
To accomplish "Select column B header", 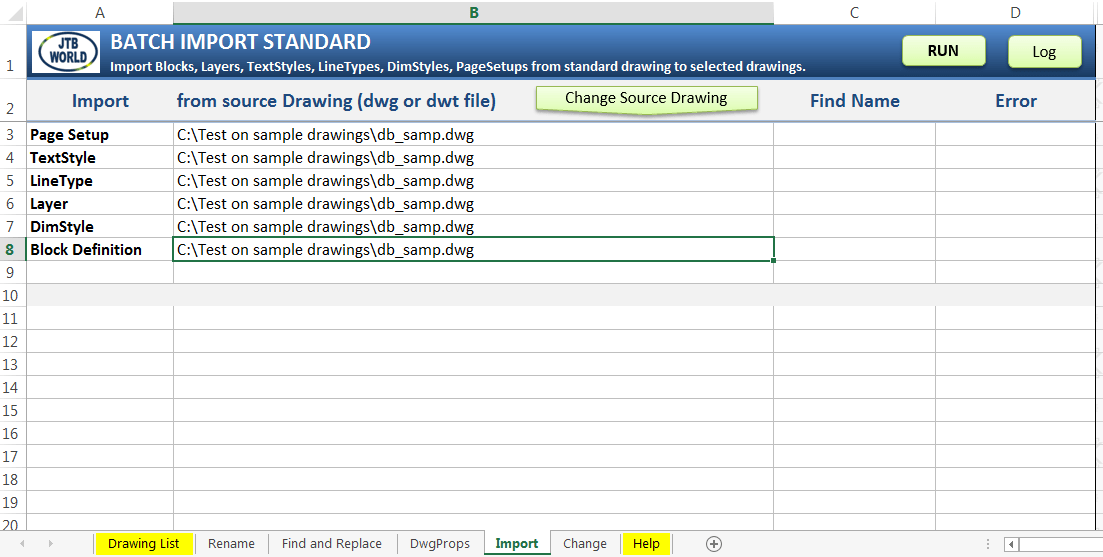I will (473, 13).
